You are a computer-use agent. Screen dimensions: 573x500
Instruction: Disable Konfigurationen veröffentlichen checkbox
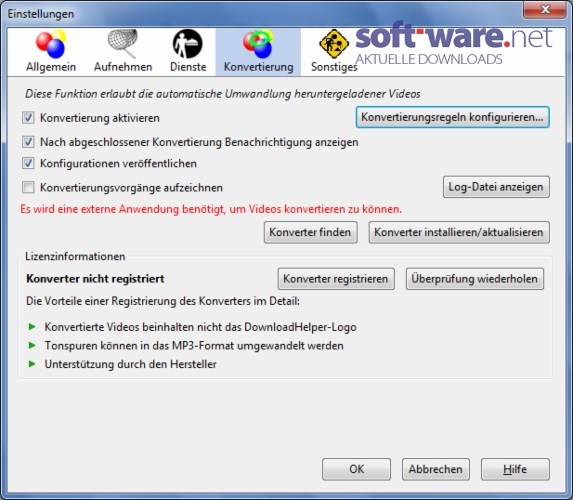[28, 163]
